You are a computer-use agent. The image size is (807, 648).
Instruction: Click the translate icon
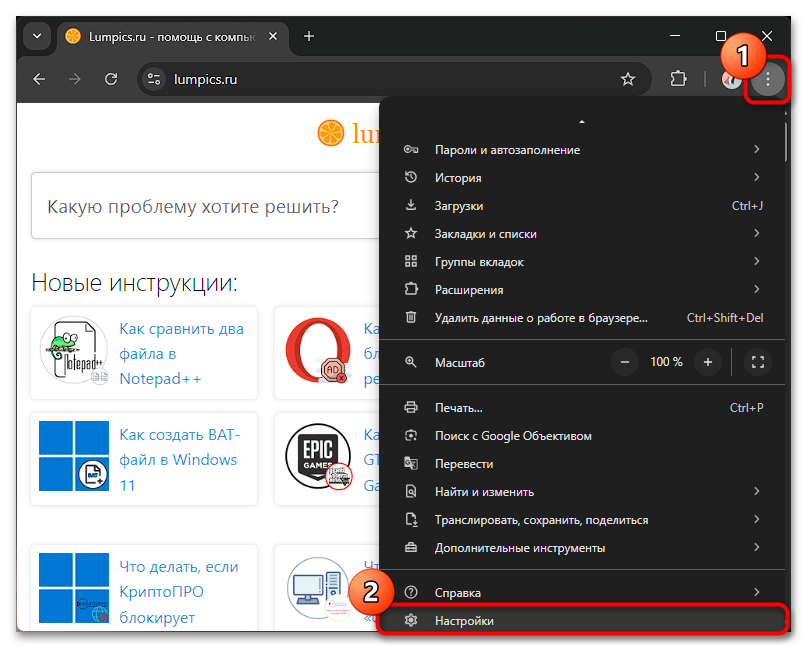pos(411,463)
